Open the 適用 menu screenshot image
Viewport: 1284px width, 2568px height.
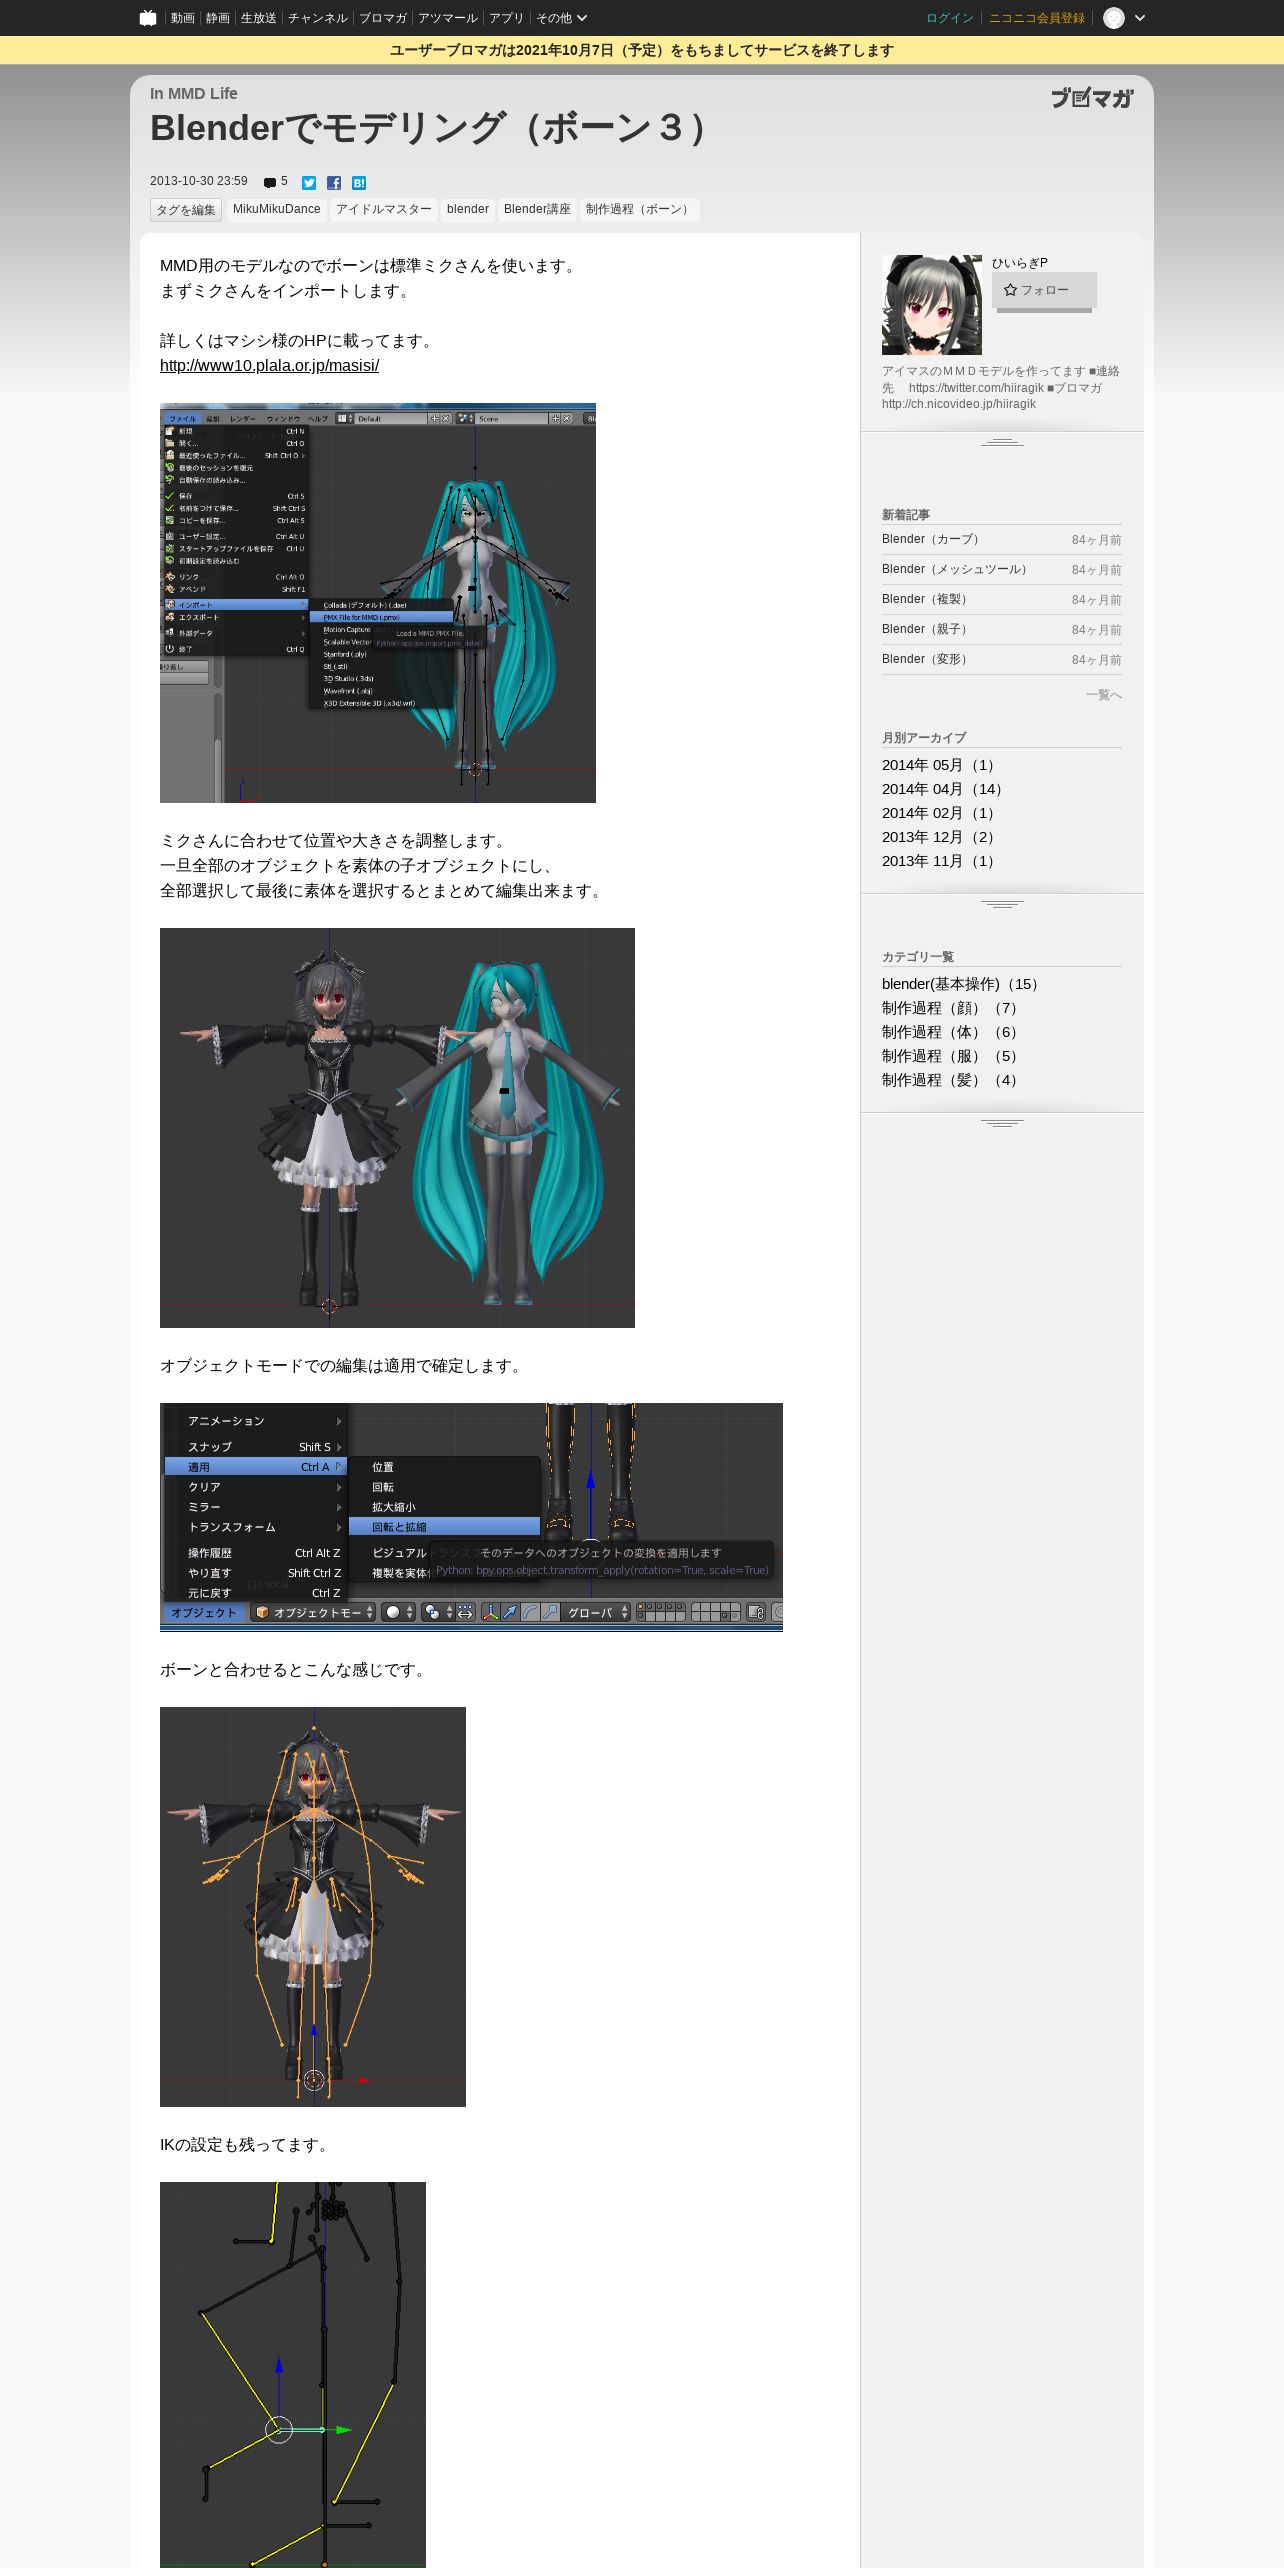(471, 1517)
